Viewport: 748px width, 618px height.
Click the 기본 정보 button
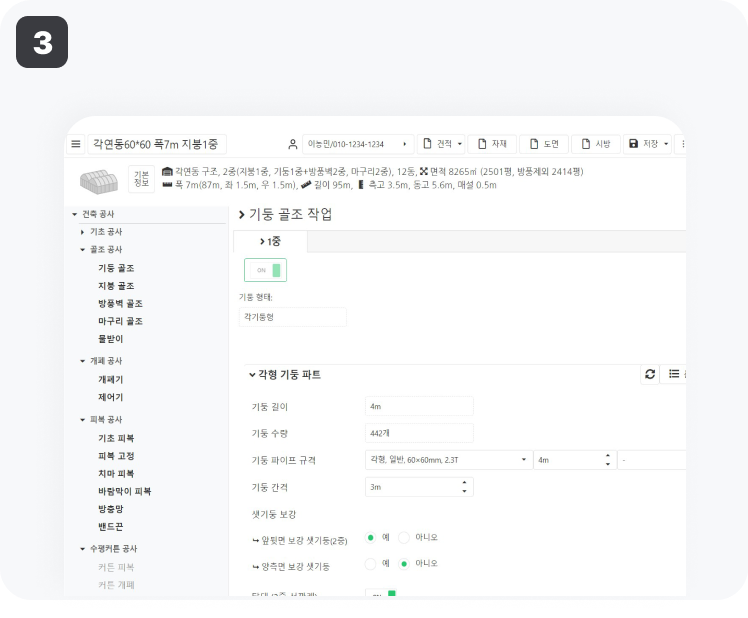142,179
